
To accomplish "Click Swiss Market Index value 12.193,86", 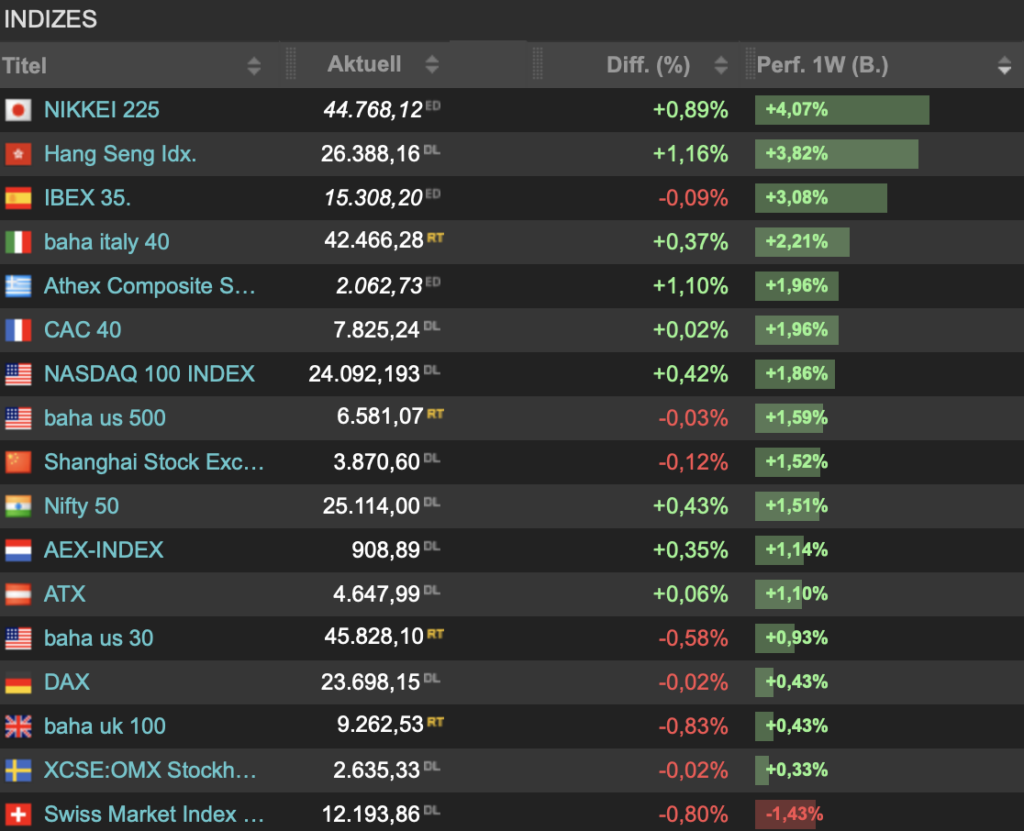I will tap(371, 814).
